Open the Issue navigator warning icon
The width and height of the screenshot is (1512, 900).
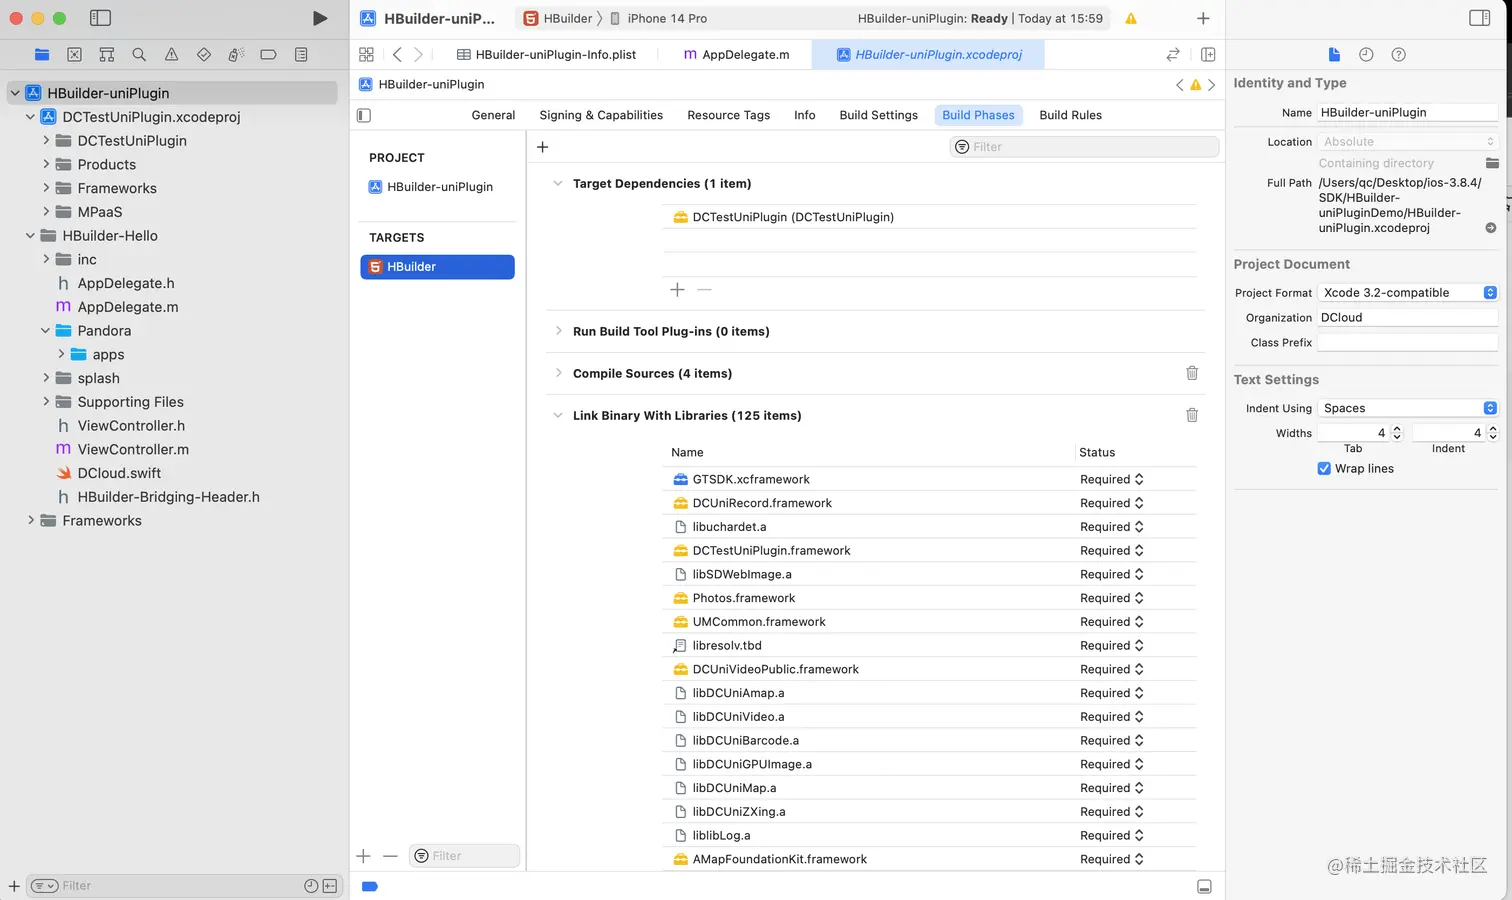[171, 55]
